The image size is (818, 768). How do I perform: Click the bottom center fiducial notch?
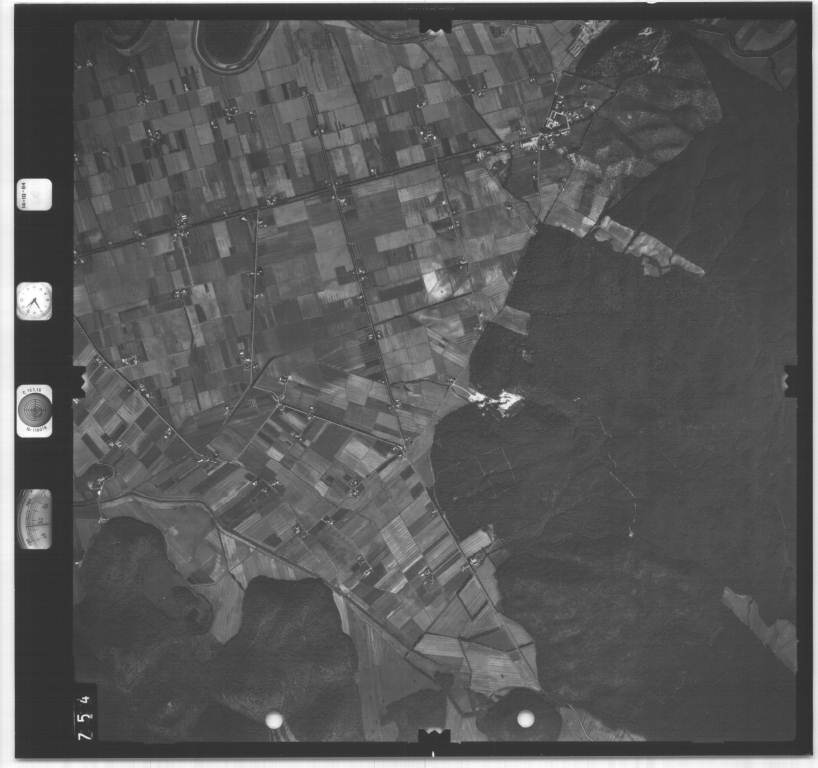[434, 738]
